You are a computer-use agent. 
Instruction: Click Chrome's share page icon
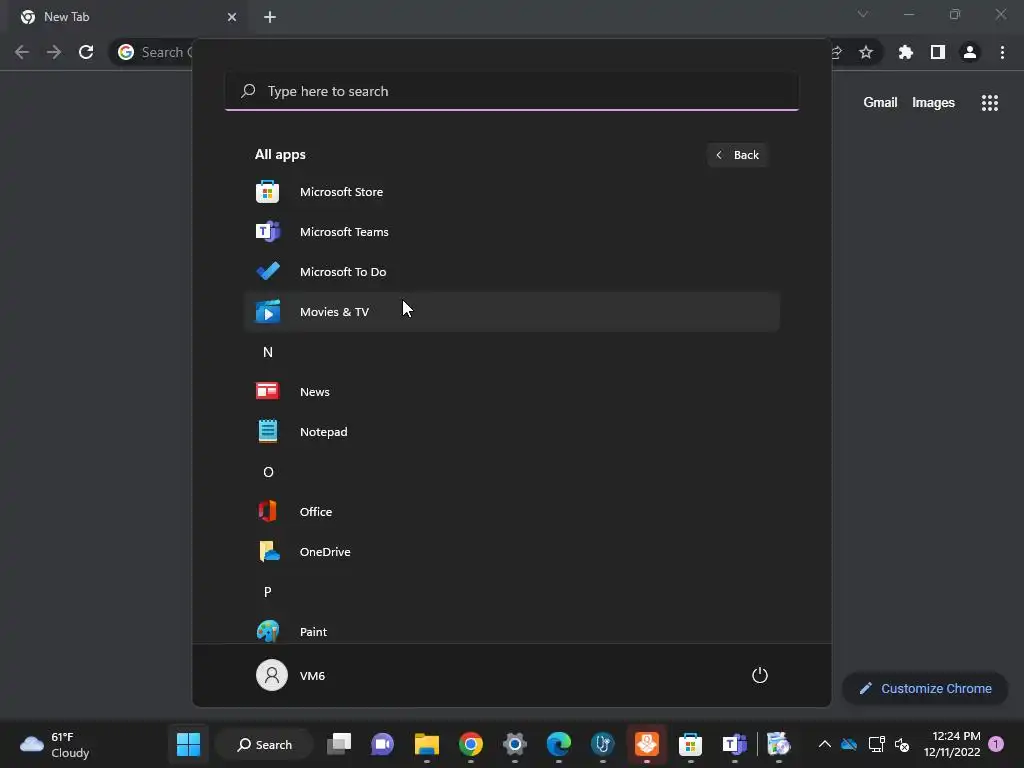(836, 52)
